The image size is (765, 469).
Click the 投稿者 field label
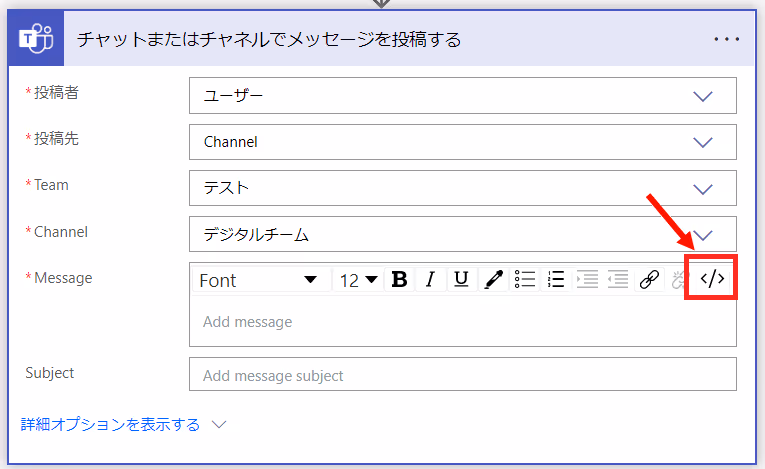tap(56, 92)
